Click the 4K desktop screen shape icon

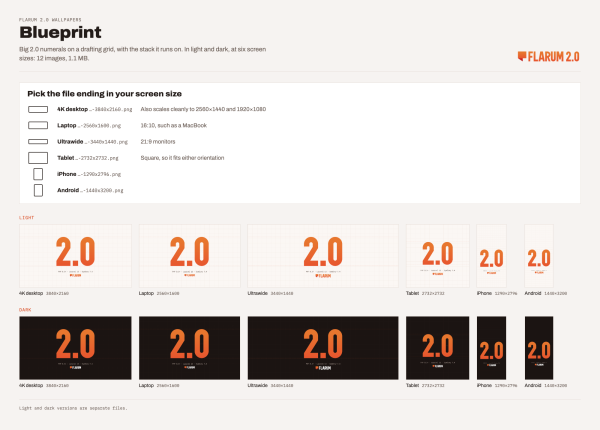[38, 109]
